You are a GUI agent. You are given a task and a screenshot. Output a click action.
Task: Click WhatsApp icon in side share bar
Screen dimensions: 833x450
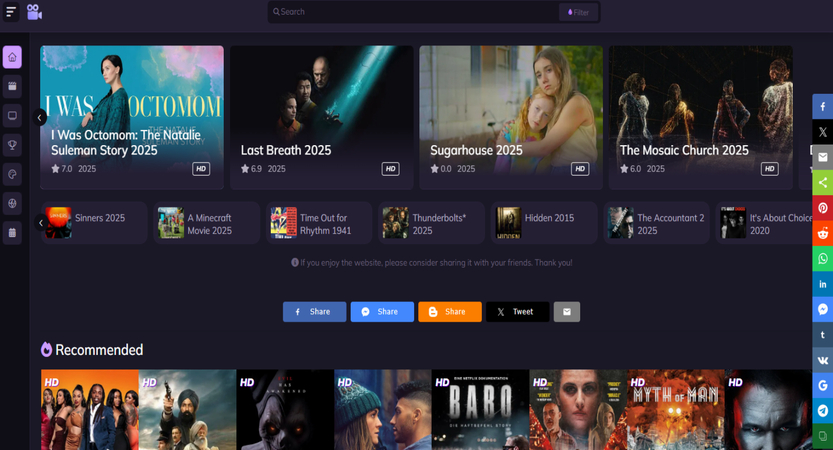[x=822, y=259]
